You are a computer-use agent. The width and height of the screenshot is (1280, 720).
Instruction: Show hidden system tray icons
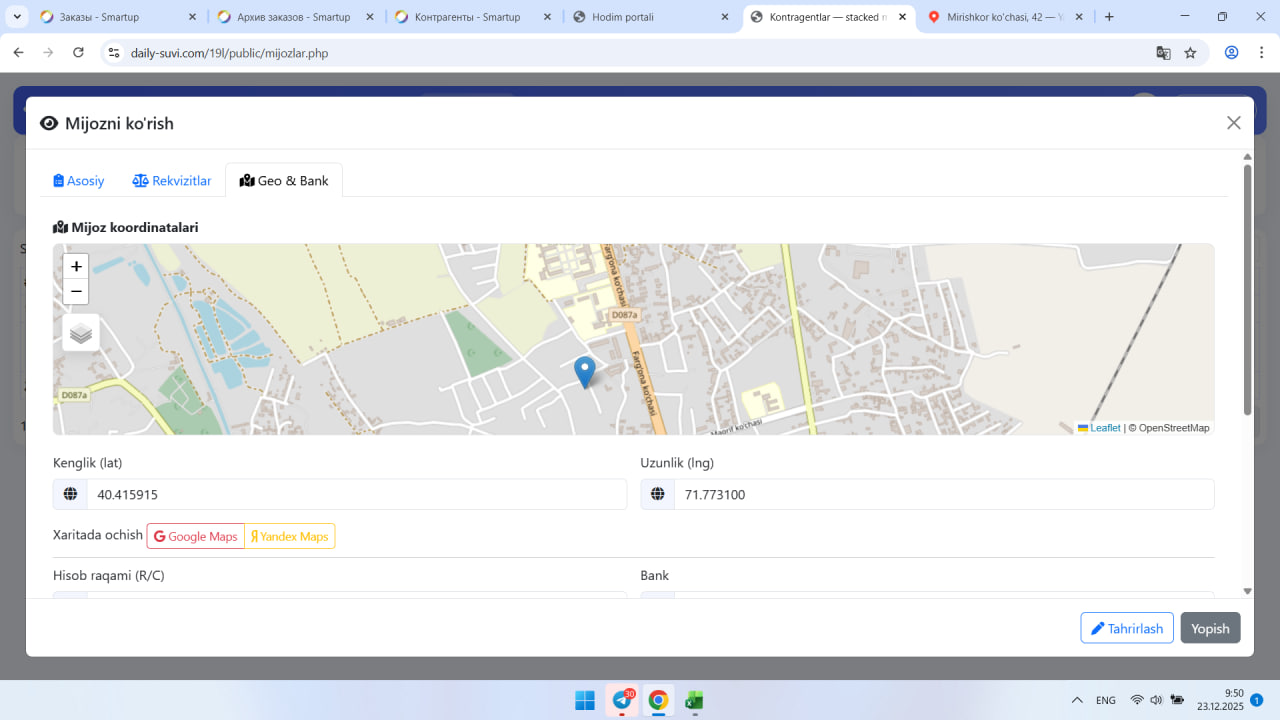(1077, 700)
